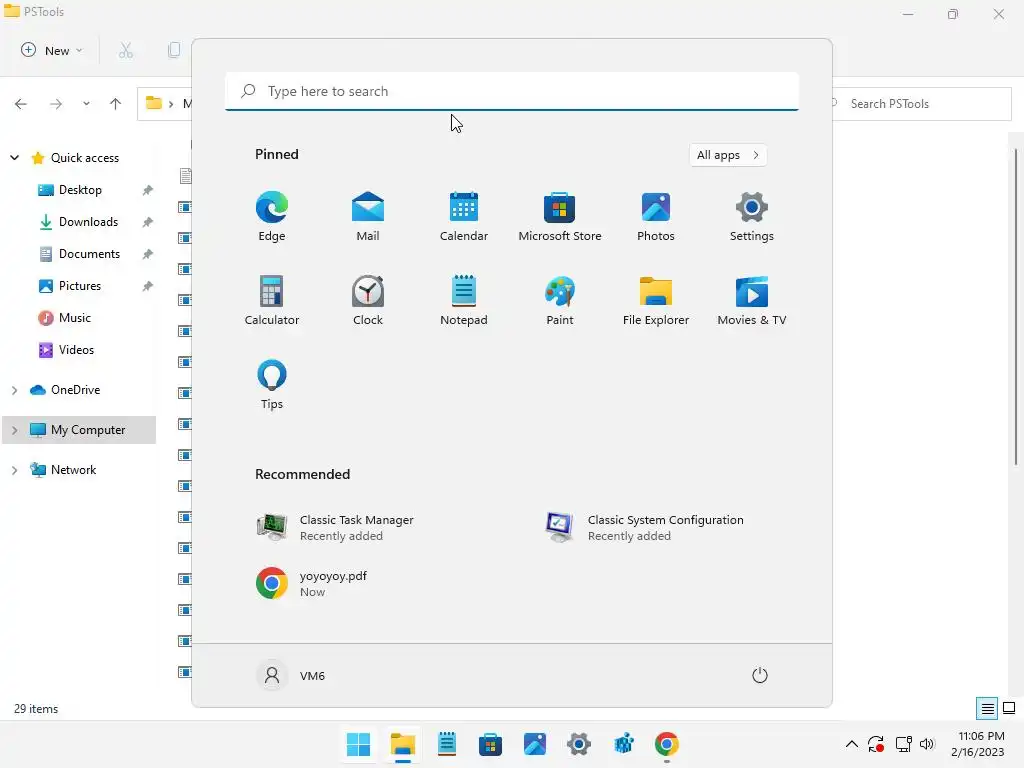Open Settings gear on the taskbar
Image resolution: width=1024 pixels, height=768 pixels.
click(579, 744)
